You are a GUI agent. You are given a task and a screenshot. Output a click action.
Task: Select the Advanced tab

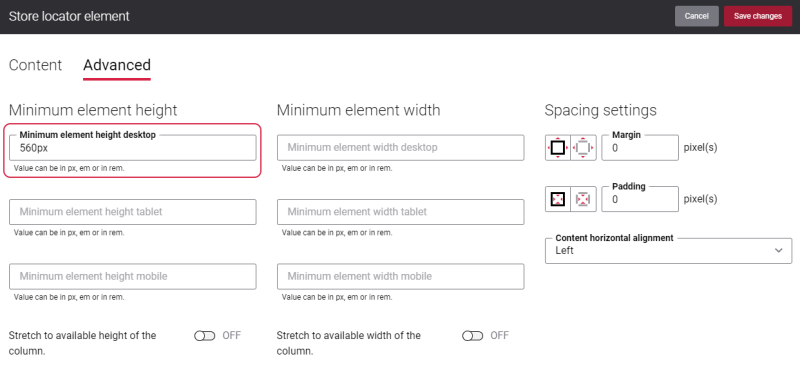[x=117, y=65]
